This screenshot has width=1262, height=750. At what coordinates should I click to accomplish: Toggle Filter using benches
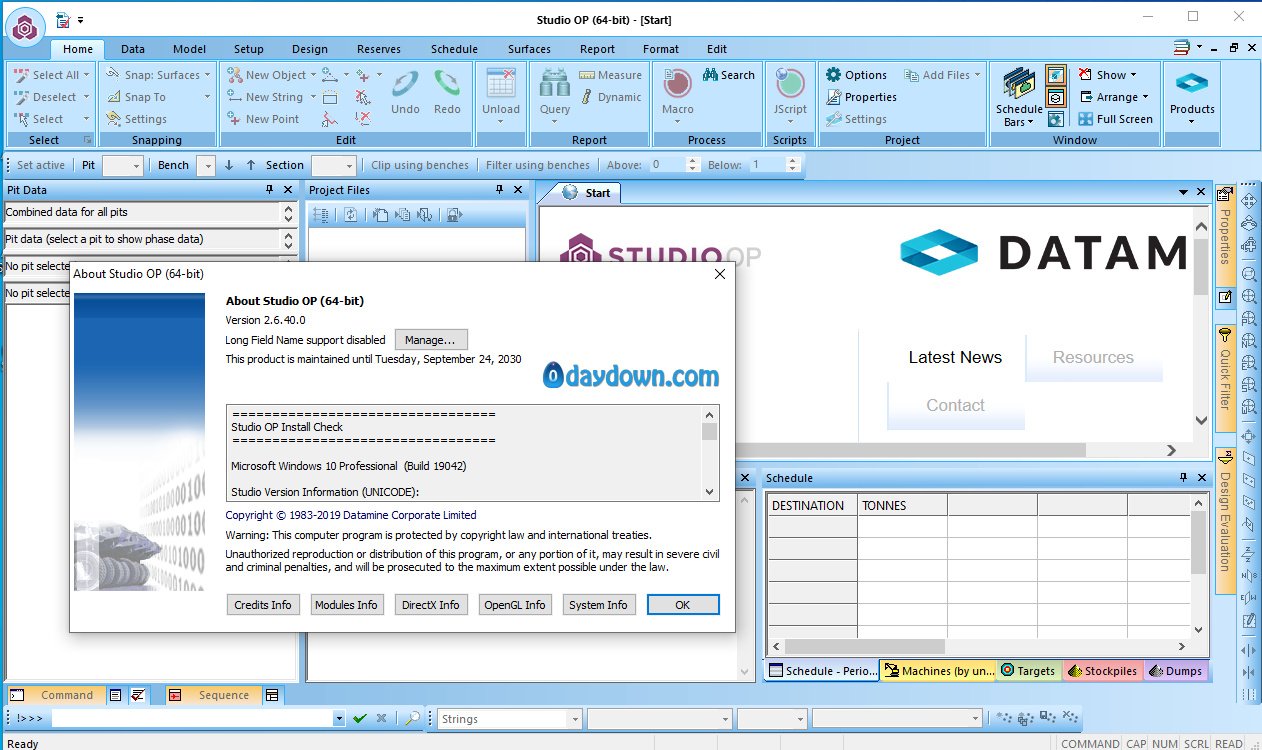pos(538,165)
